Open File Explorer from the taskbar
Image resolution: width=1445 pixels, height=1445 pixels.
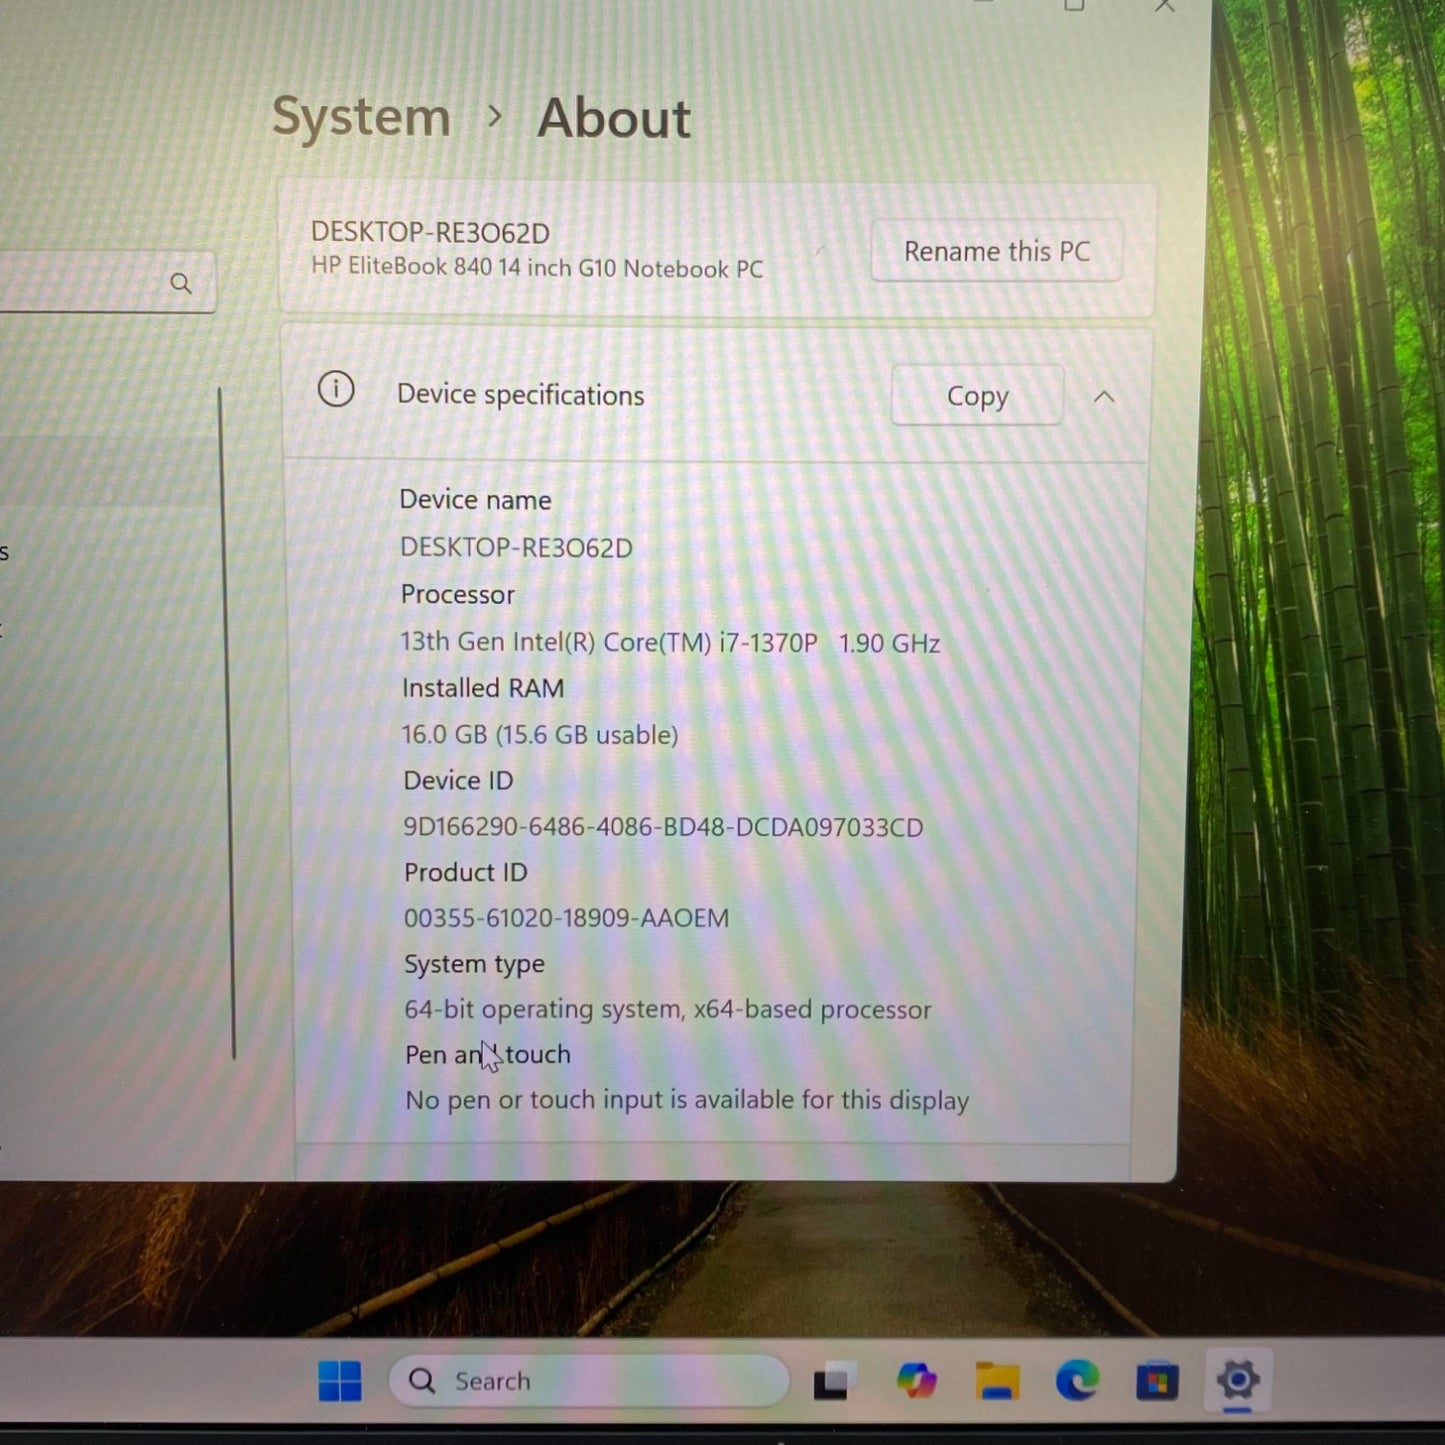coord(996,1381)
